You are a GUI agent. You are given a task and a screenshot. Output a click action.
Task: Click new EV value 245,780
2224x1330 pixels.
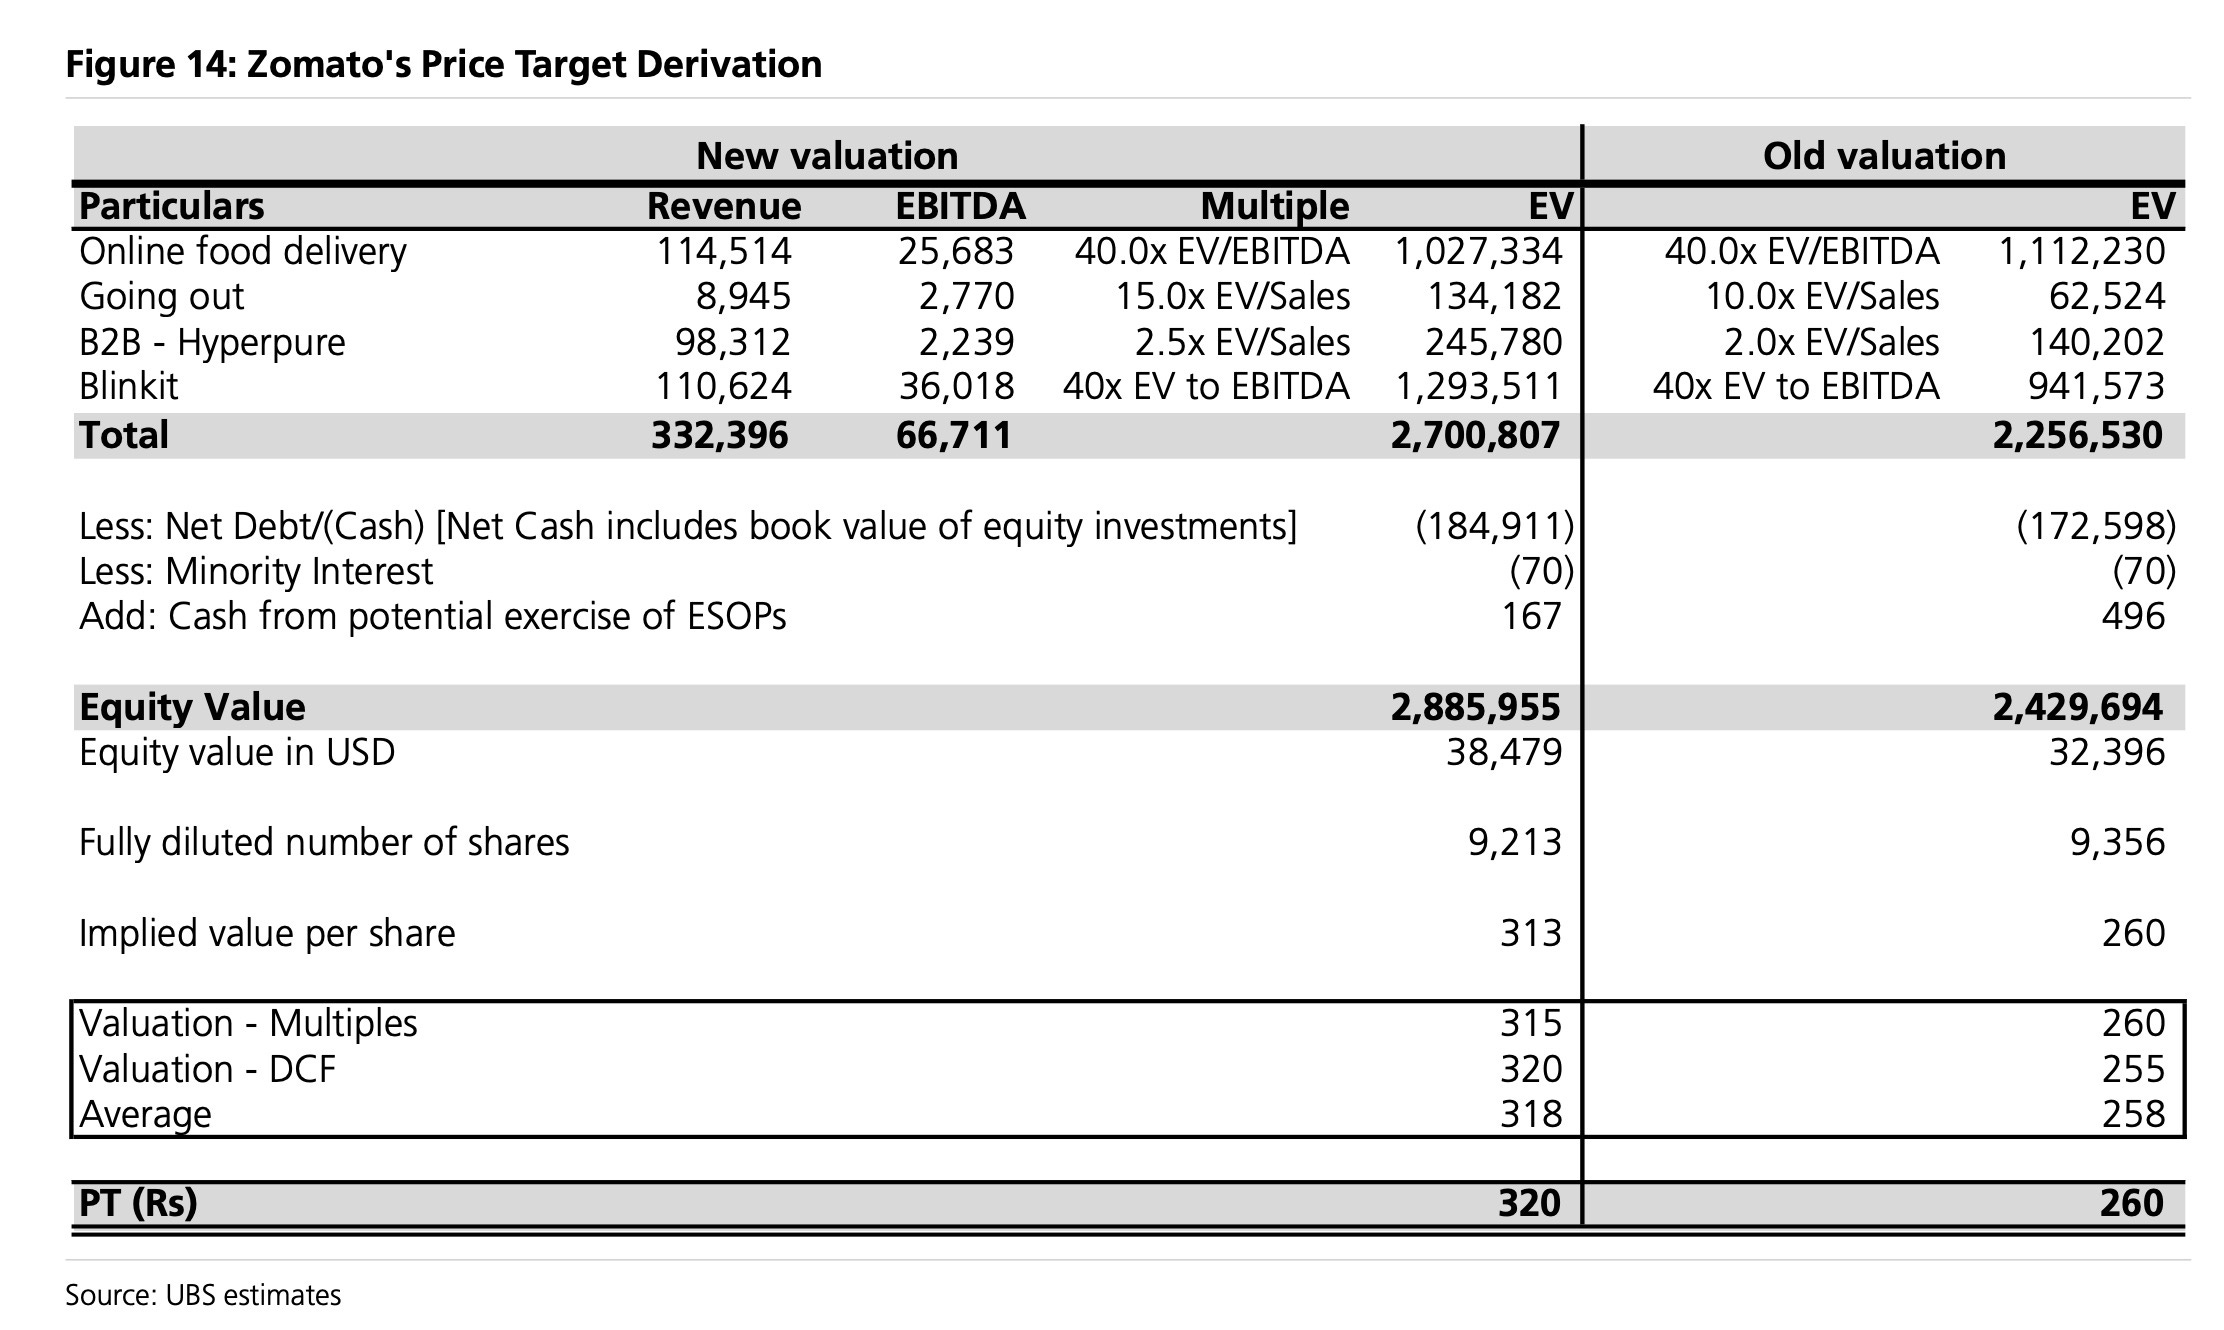1494,342
